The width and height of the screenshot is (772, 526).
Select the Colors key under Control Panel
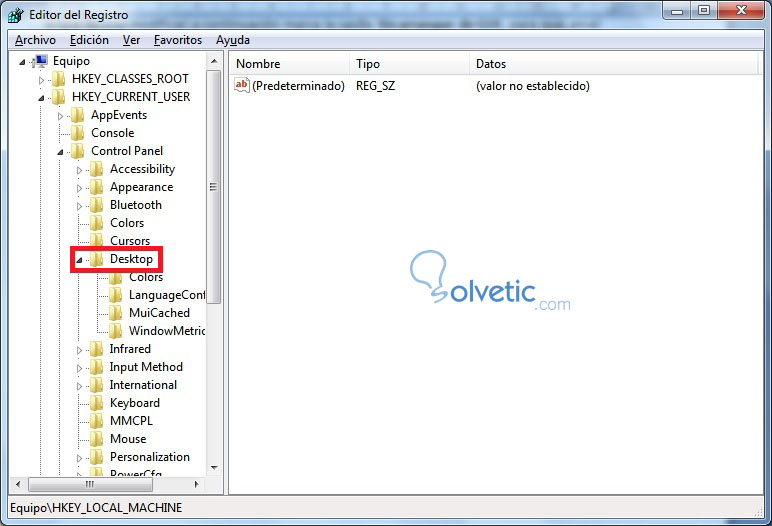point(127,223)
